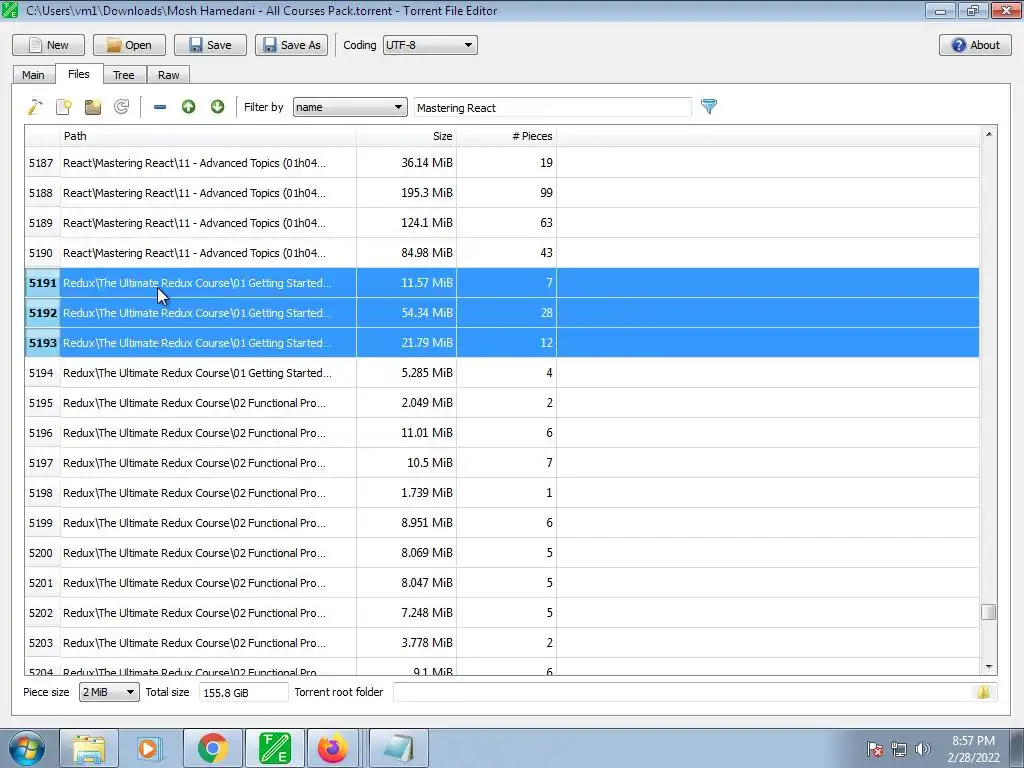
Task: Select row 5200 sized 8.069 MiB
Action: pyautogui.click(x=502, y=553)
